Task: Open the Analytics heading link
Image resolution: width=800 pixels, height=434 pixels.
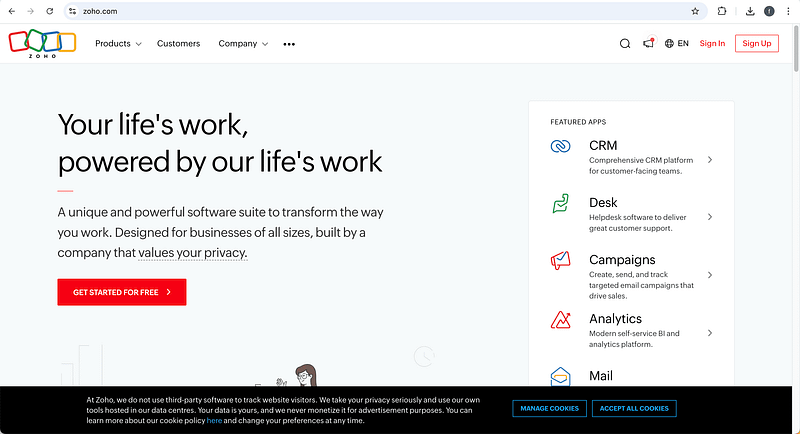Action: pos(615,319)
